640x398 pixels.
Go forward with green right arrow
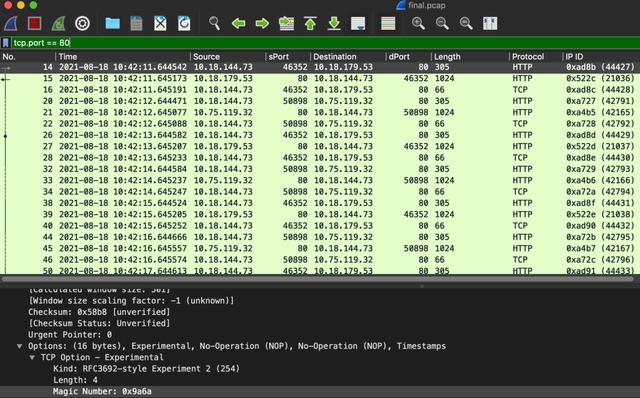point(262,23)
